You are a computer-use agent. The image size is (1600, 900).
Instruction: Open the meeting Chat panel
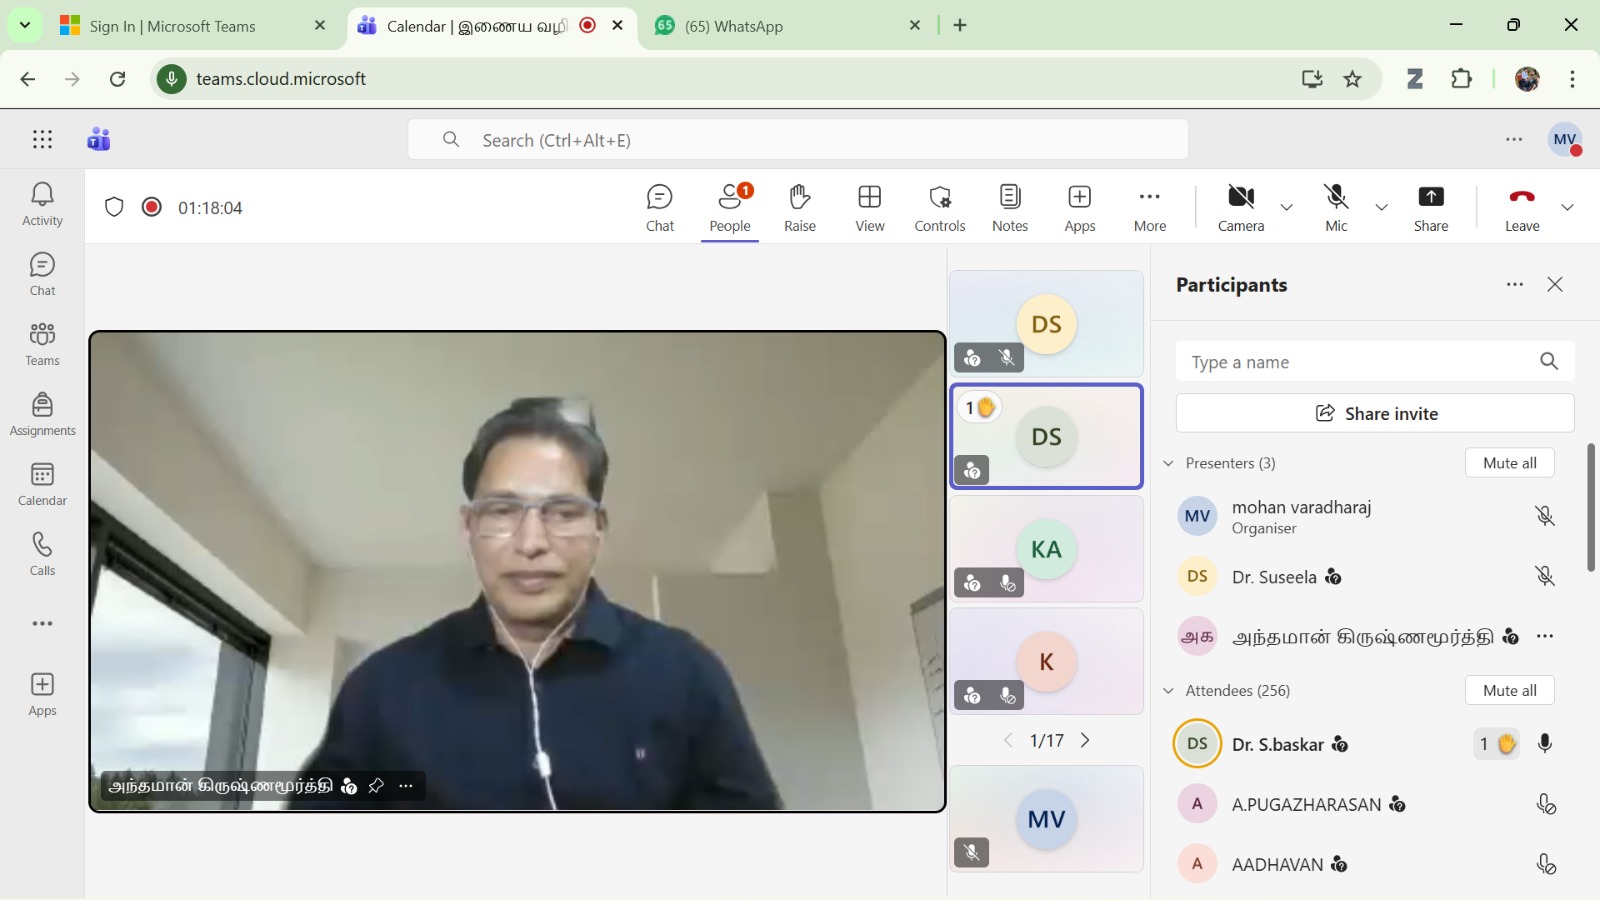coord(660,207)
